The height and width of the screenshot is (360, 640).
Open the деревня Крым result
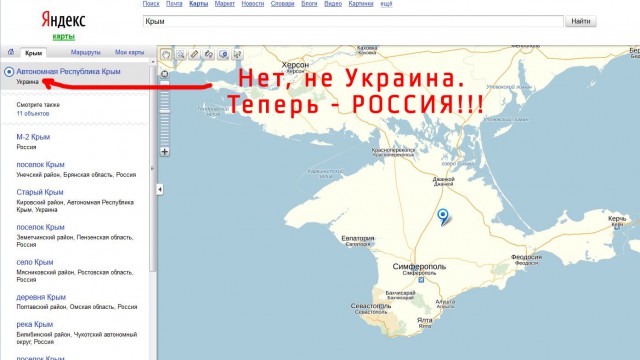(41, 297)
